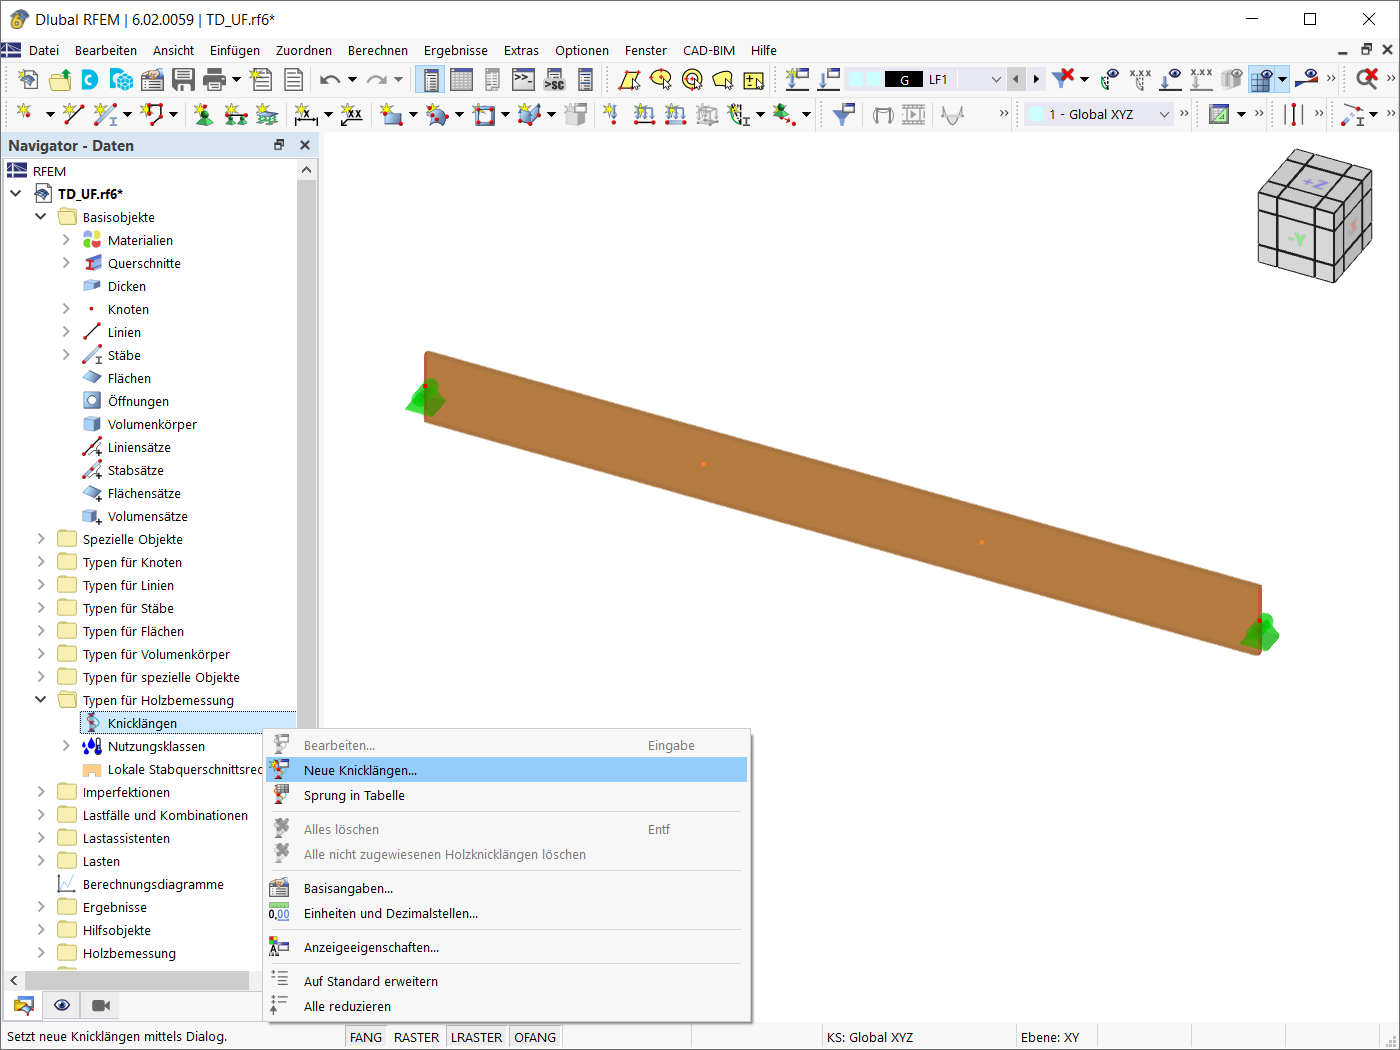This screenshot has width=1400, height=1050.
Task: Close the Navigator panel
Action: pyautogui.click(x=305, y=145)
